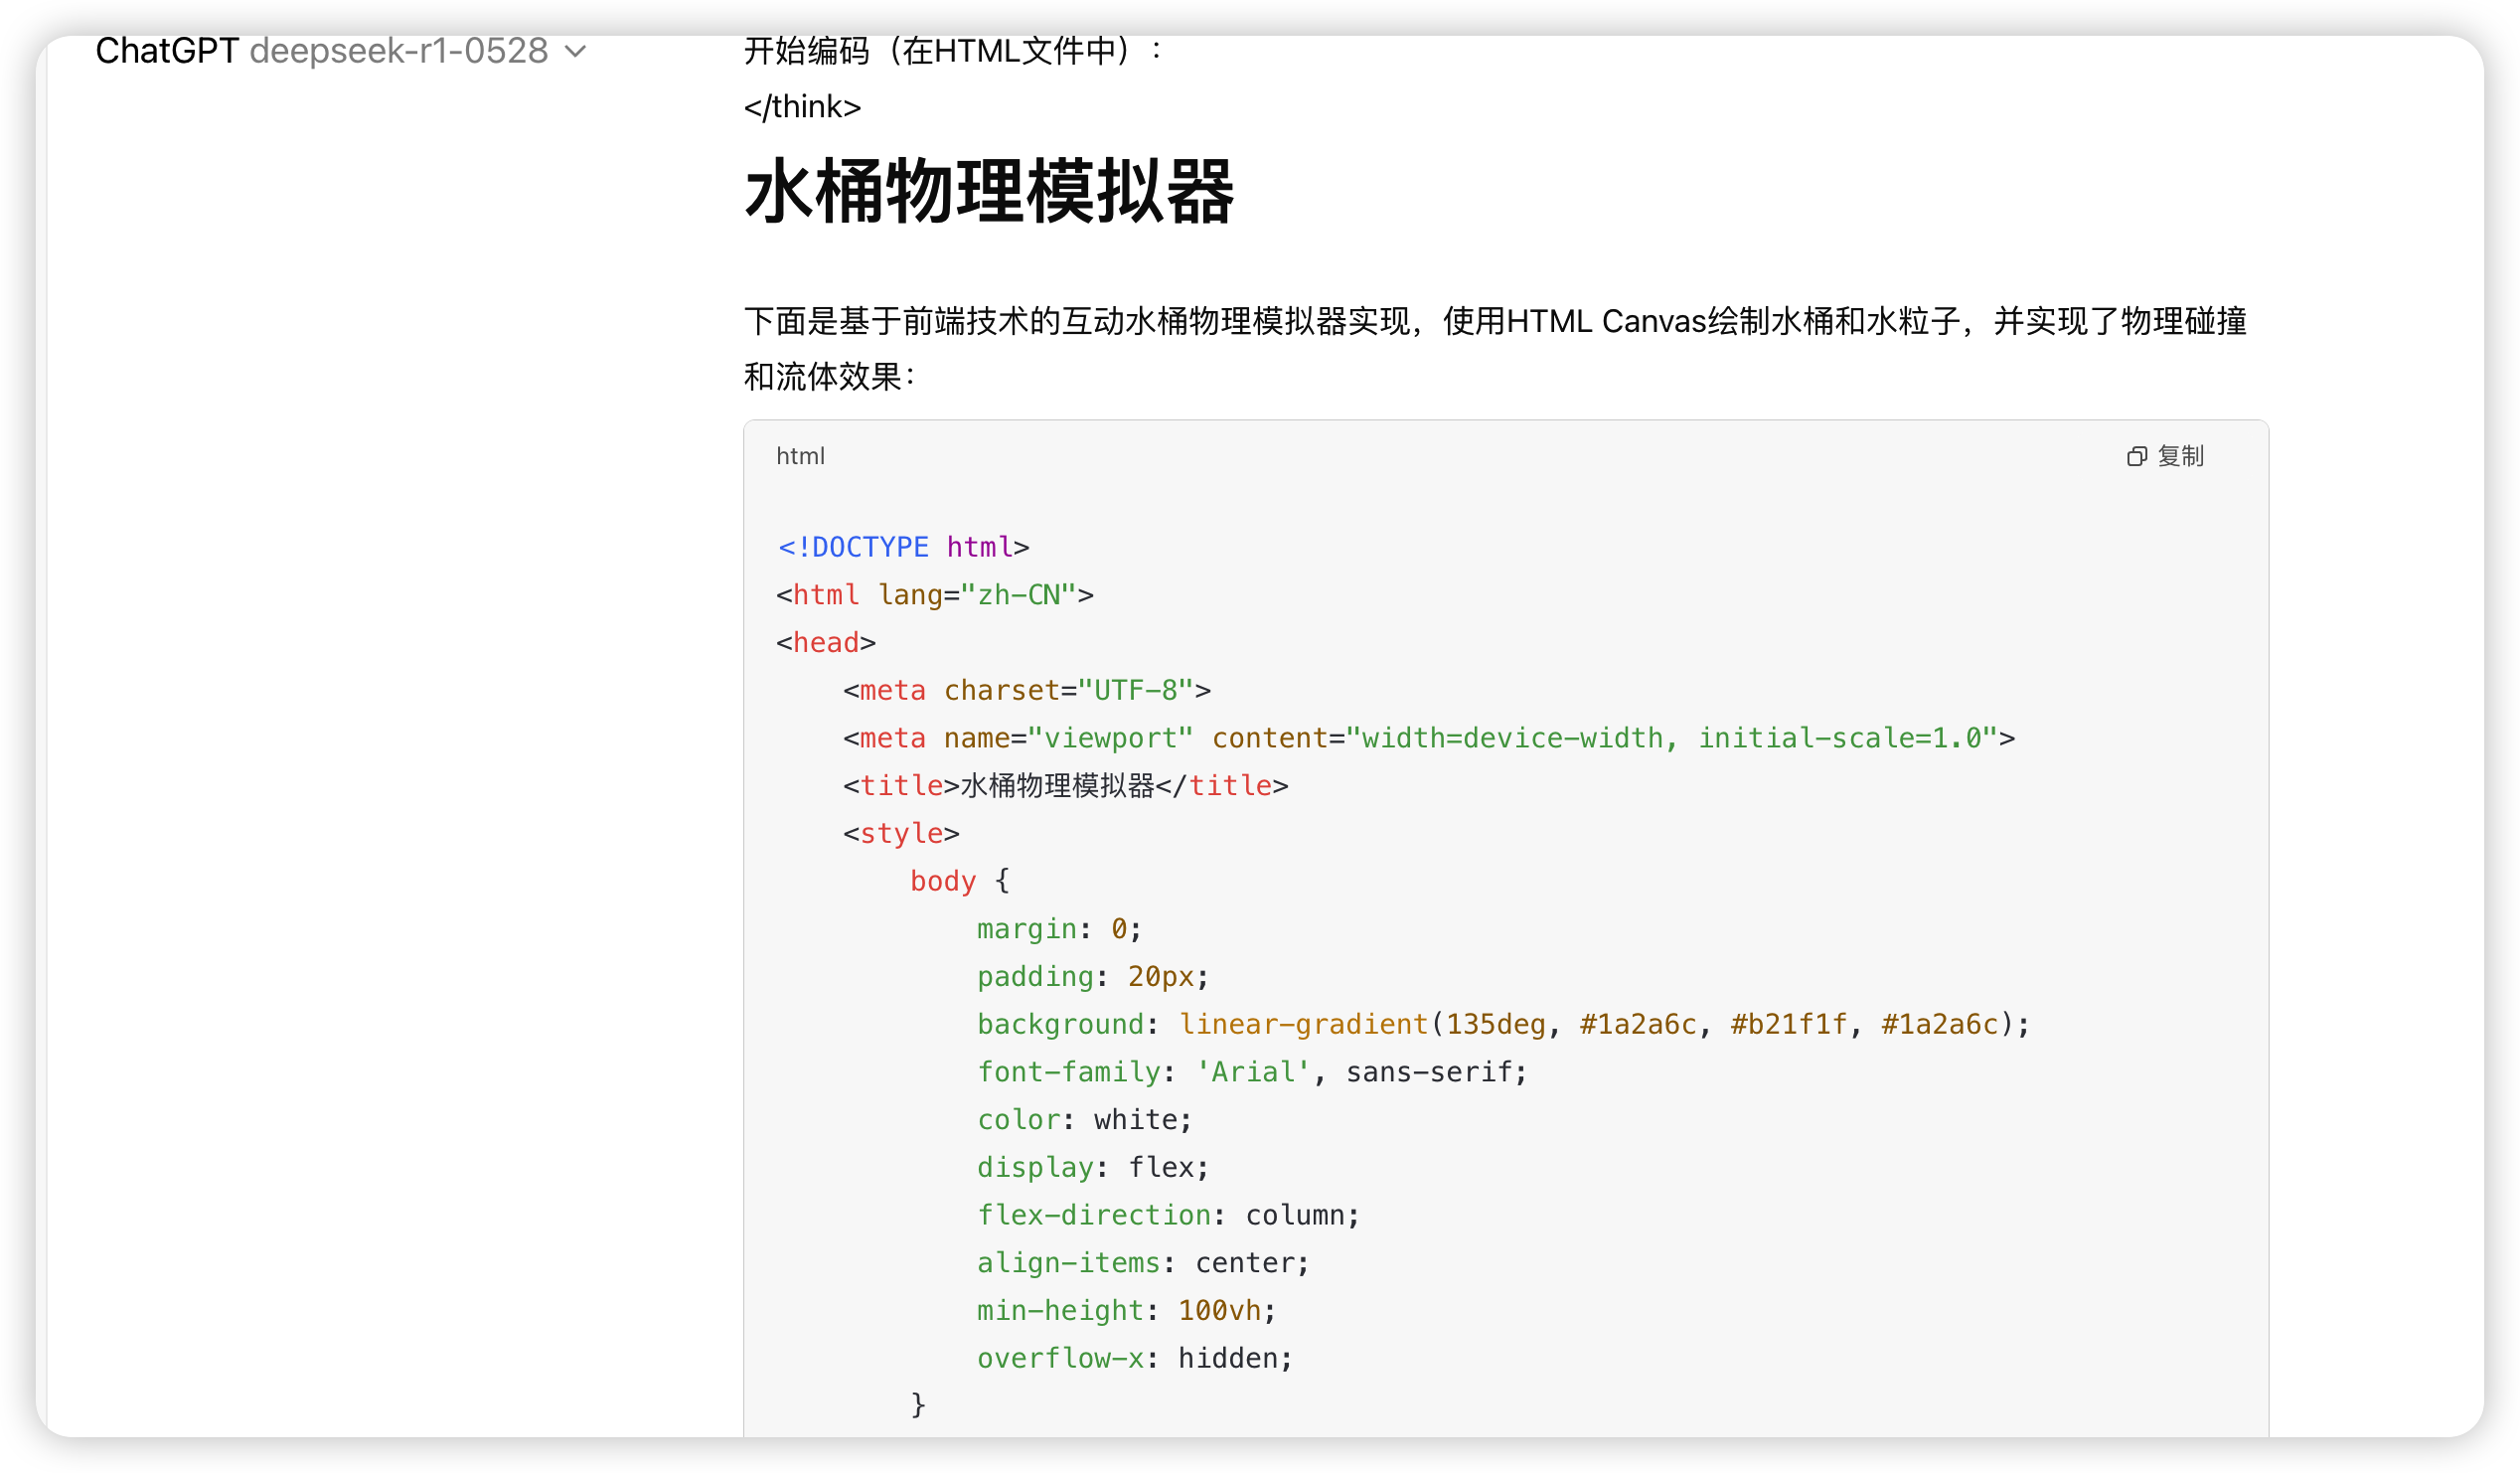Click the opening <style> tag in code
The height and width of the screenshot is (1473, 2520).
pyautogui.click(x=900, y=833)
